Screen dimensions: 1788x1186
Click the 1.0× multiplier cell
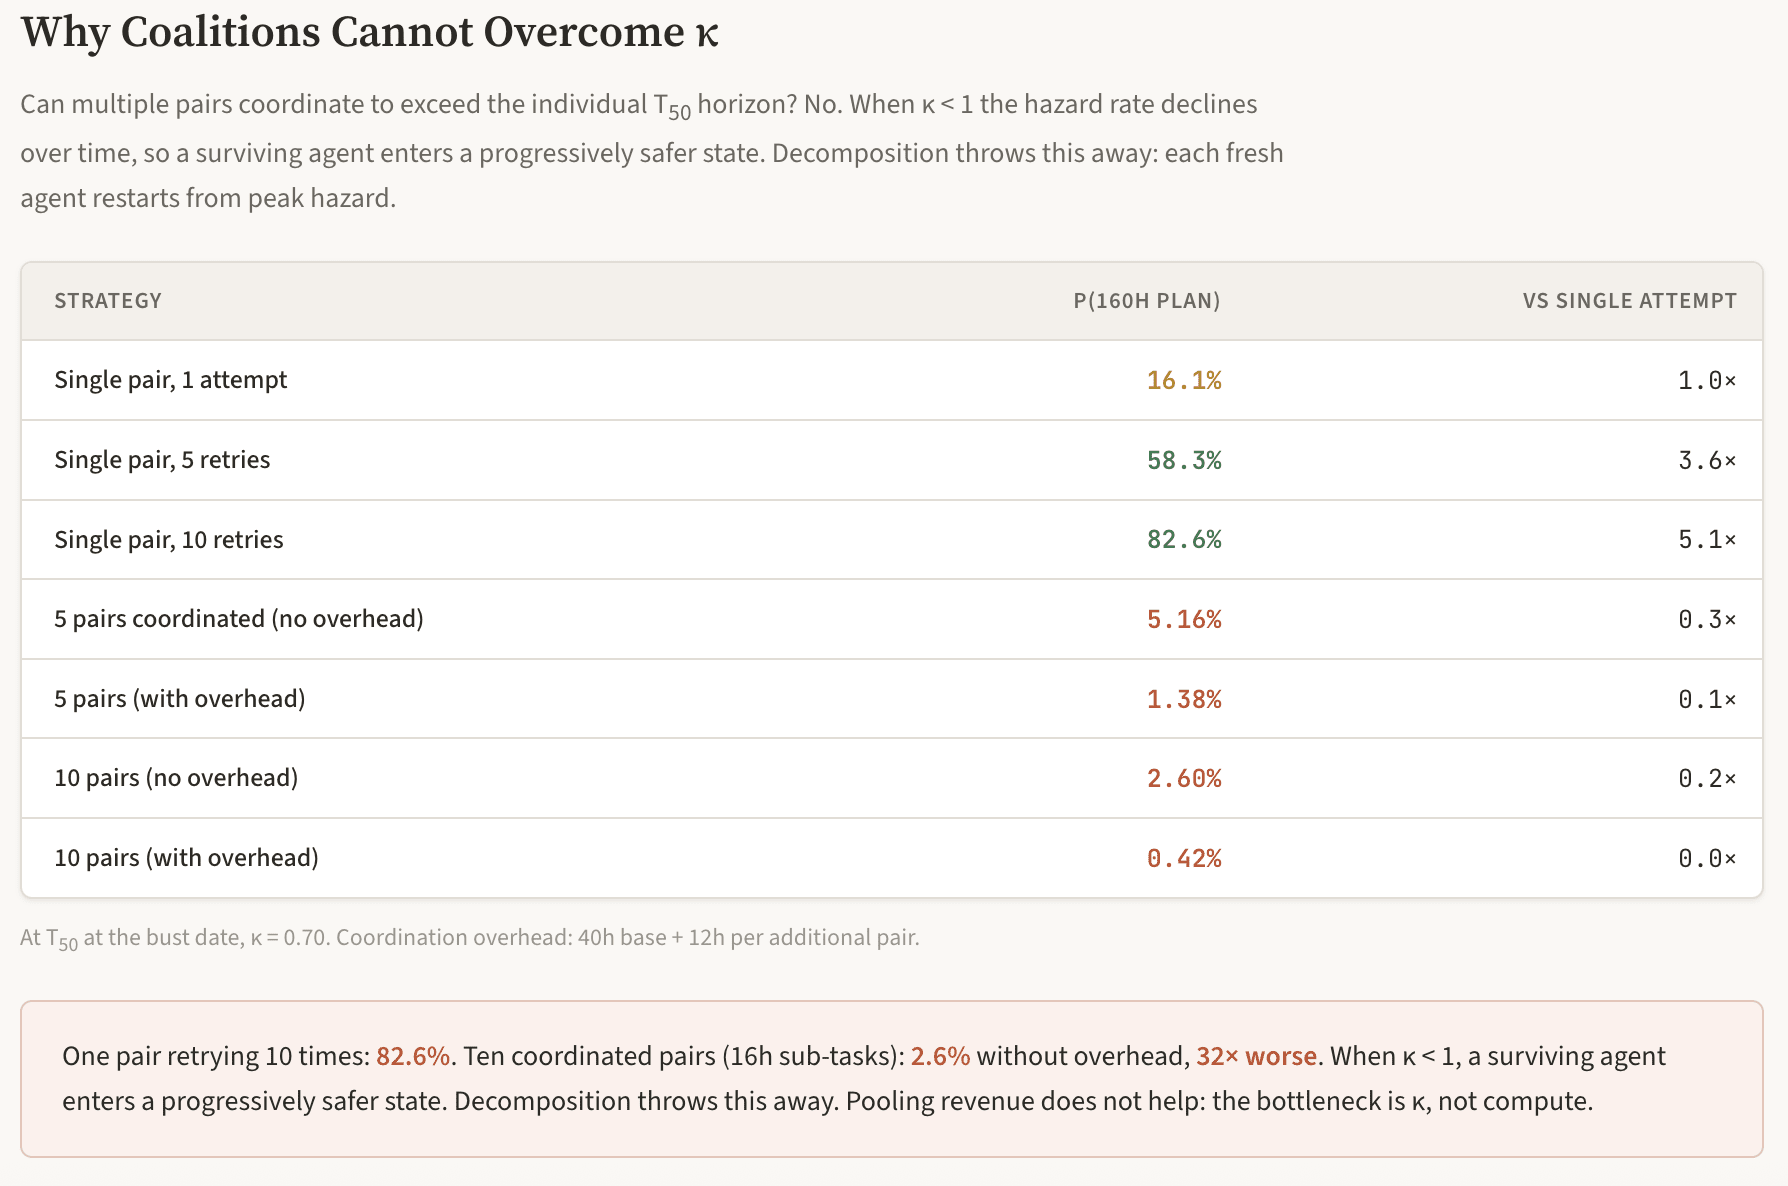tap(1707, 380)
